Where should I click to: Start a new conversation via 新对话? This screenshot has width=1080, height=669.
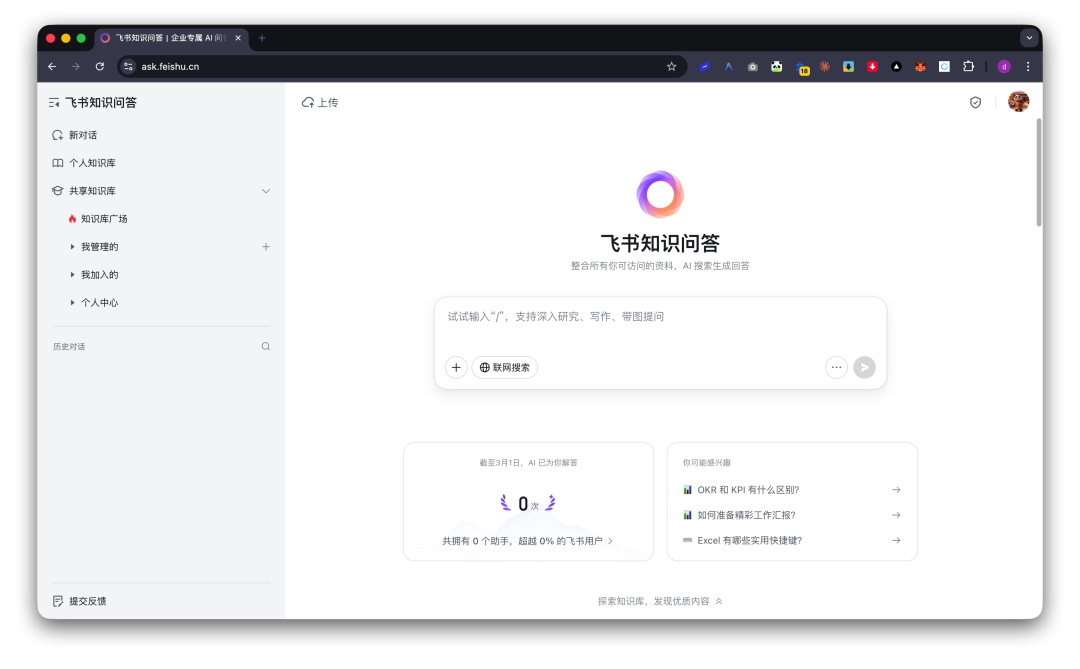[81, 134]
